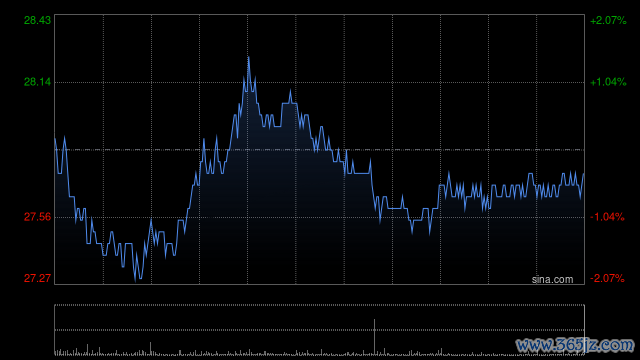Click the tallest volume bar in volume chart

(374, 337)
